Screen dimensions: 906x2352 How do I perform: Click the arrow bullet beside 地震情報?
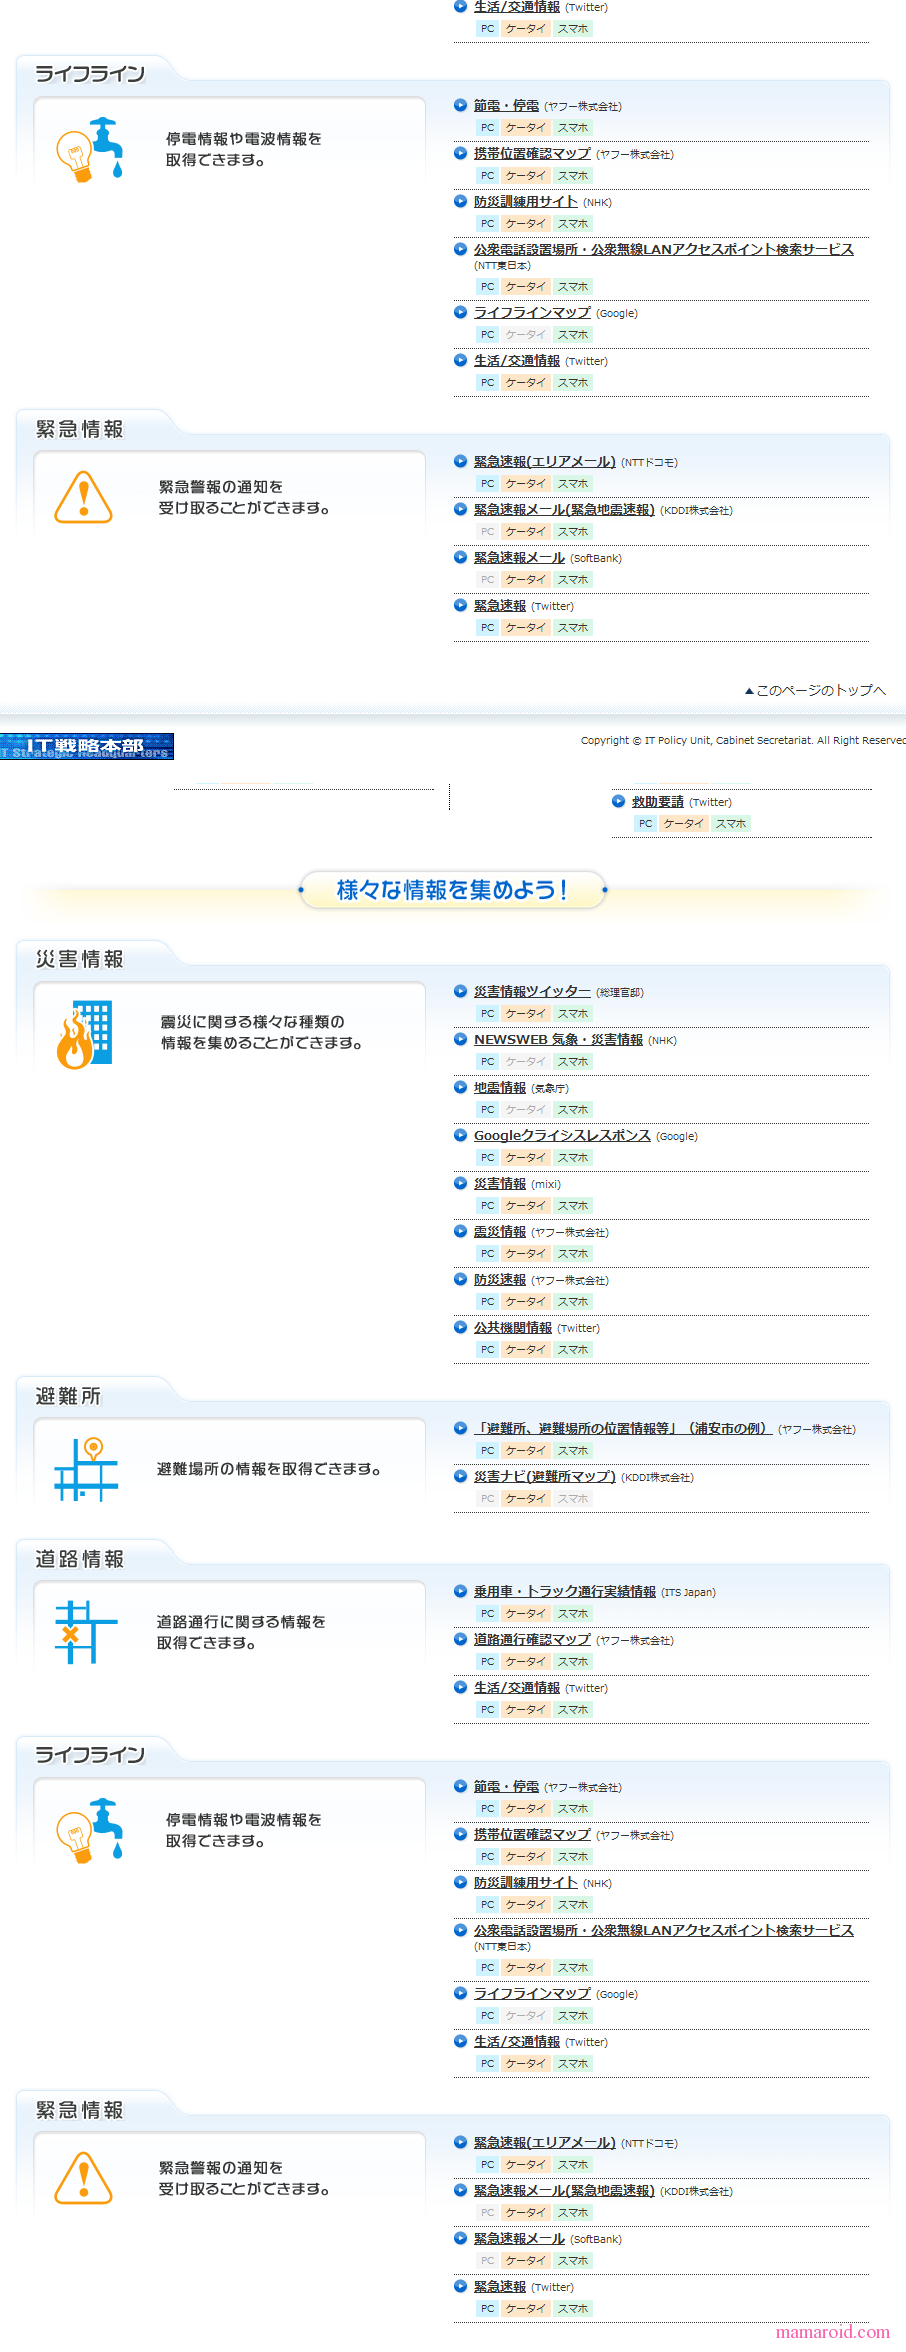pos(461,1087)
